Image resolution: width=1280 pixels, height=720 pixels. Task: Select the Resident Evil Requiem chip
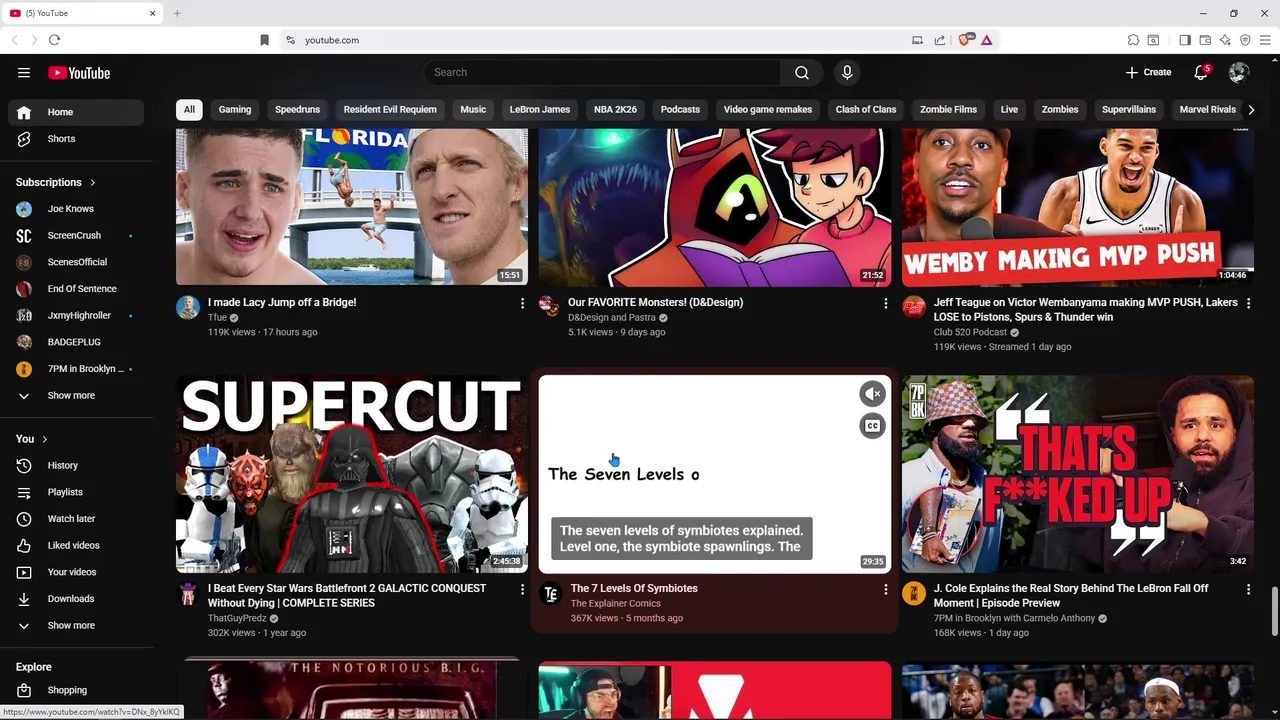(x=390, y=109)
